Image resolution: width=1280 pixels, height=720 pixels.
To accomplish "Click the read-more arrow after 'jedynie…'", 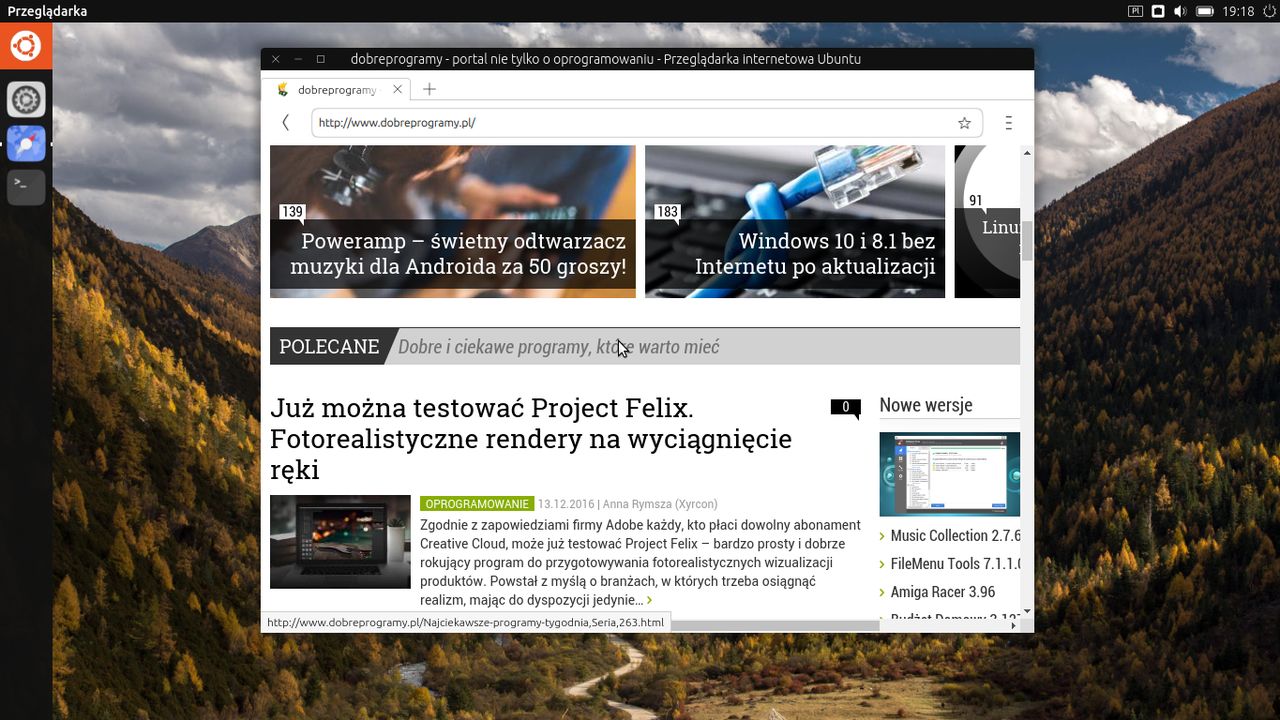I will click(x=649, y=601).
